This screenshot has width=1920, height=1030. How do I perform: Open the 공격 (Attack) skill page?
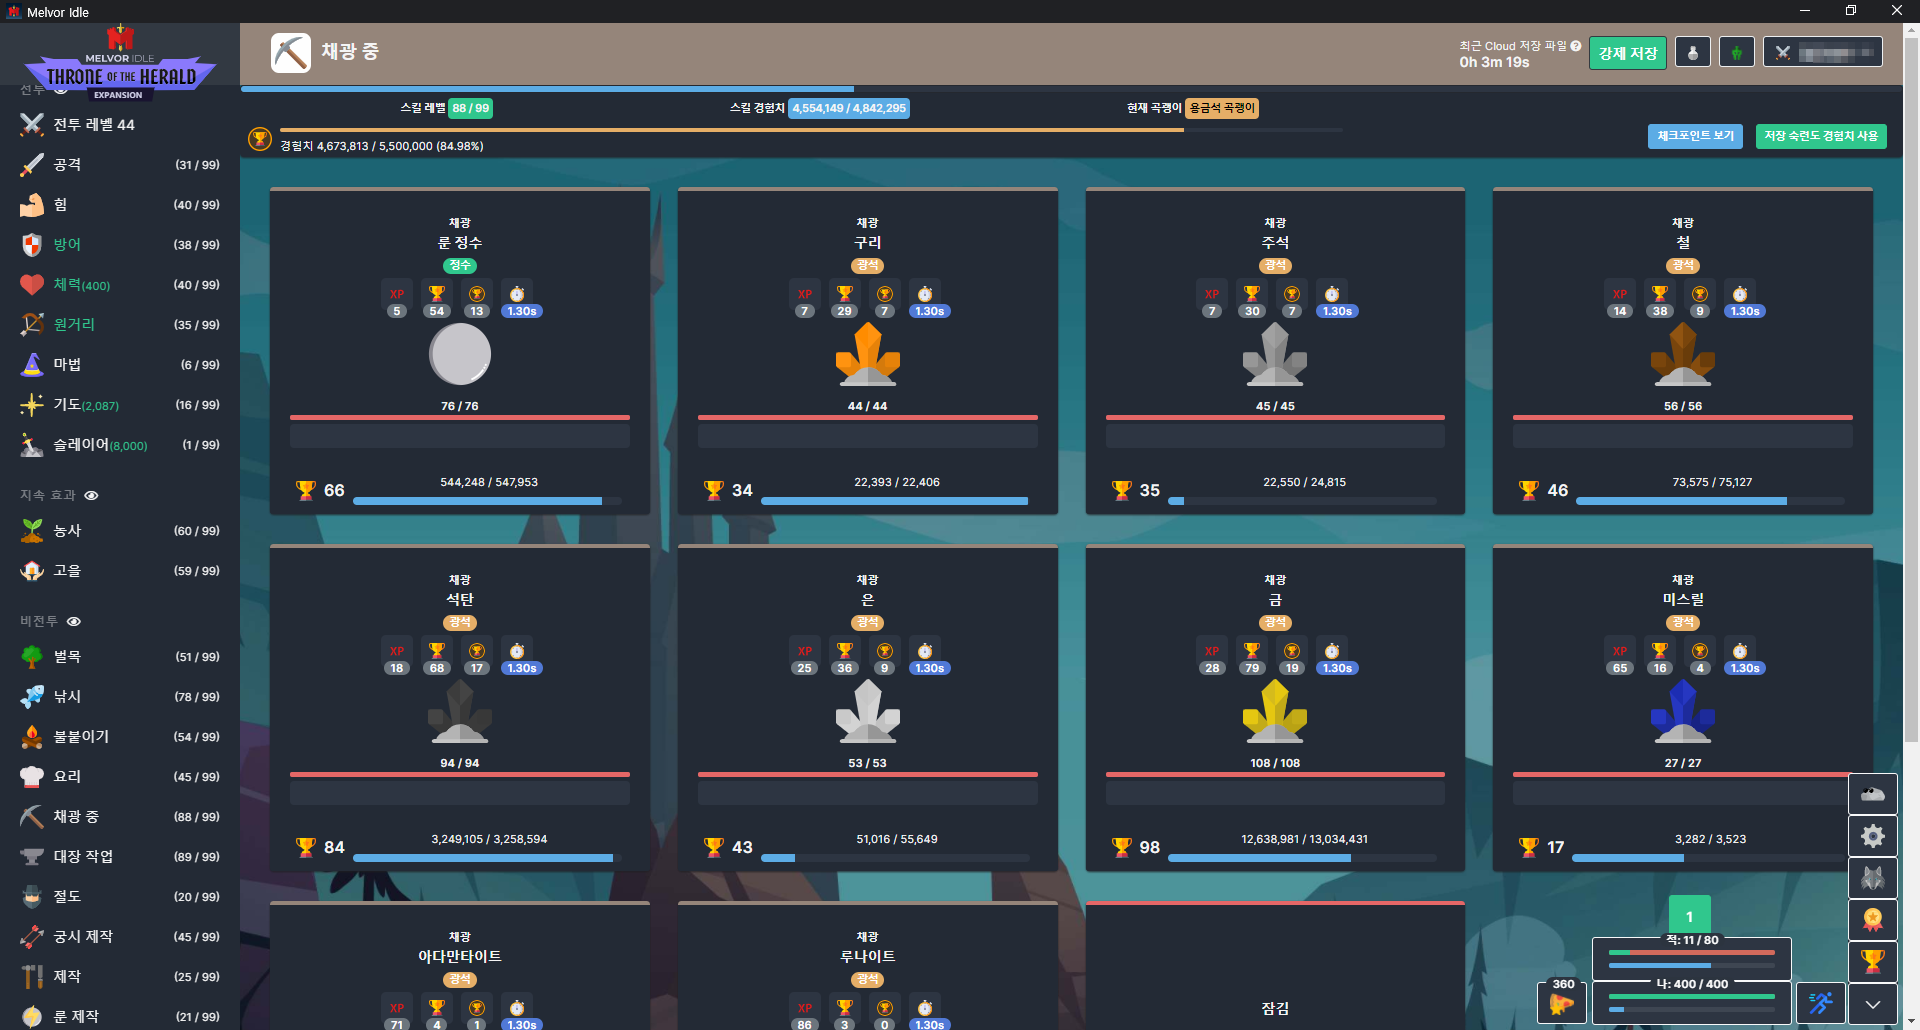[x=120, y=164]
